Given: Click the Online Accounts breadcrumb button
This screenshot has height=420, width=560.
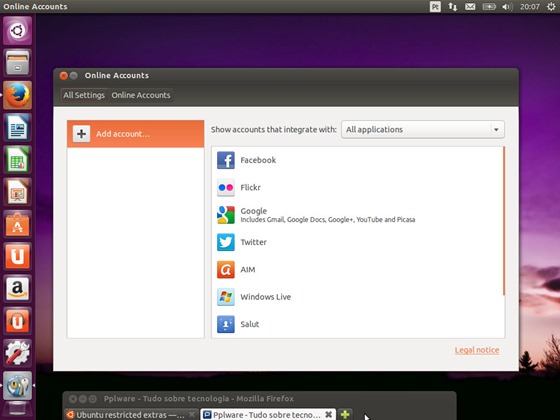Looking at the screenshot, I should click(x=141, y=95).
